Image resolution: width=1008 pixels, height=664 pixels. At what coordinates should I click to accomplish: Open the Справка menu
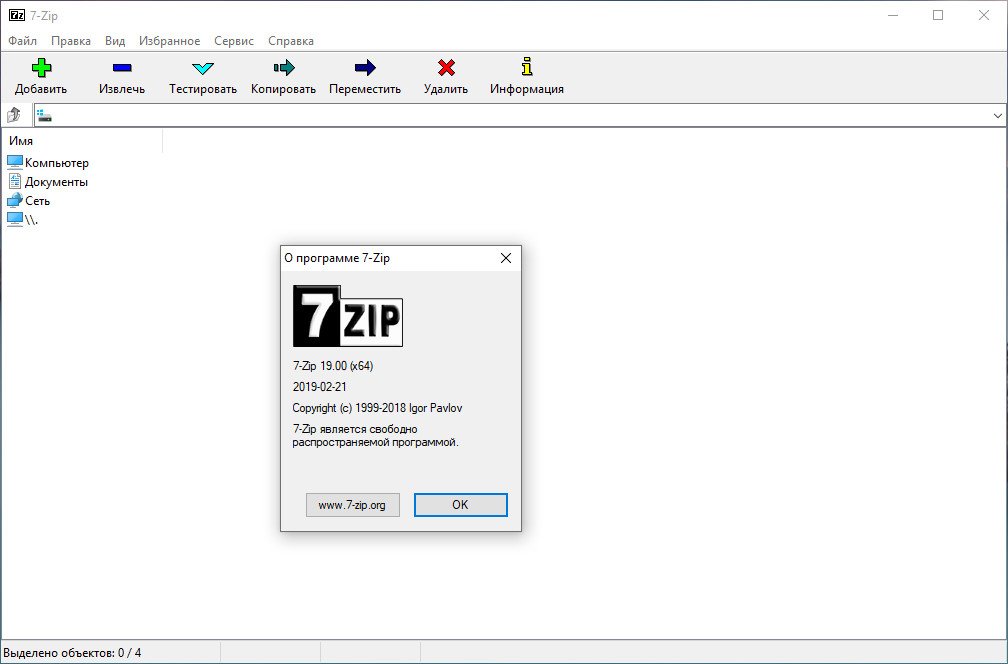tap(291, 40)
